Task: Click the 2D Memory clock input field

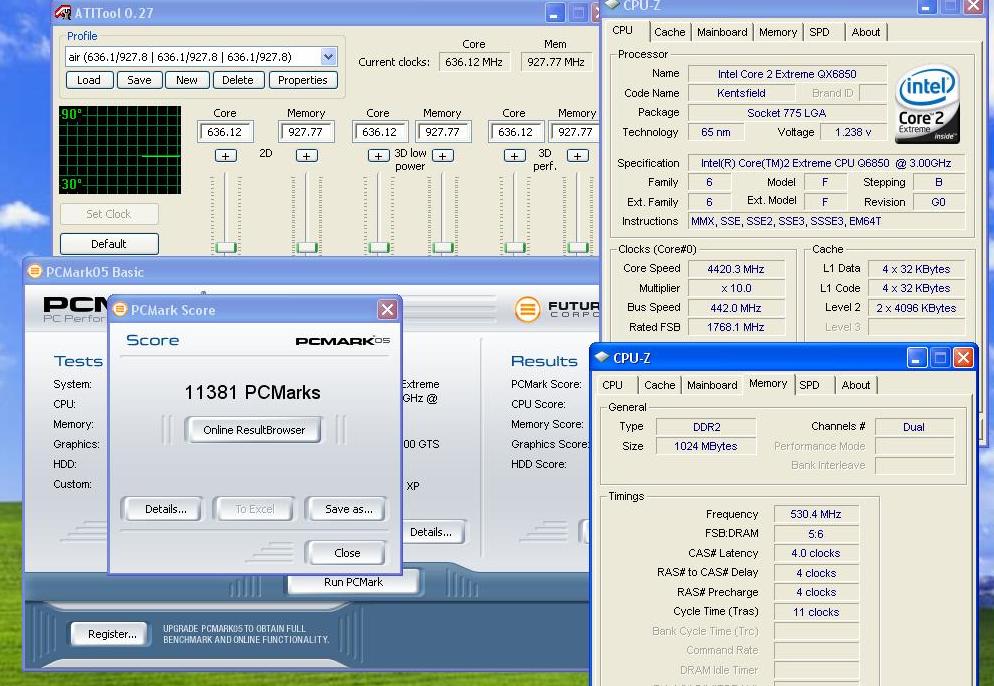Action: [x=306, y=132]
